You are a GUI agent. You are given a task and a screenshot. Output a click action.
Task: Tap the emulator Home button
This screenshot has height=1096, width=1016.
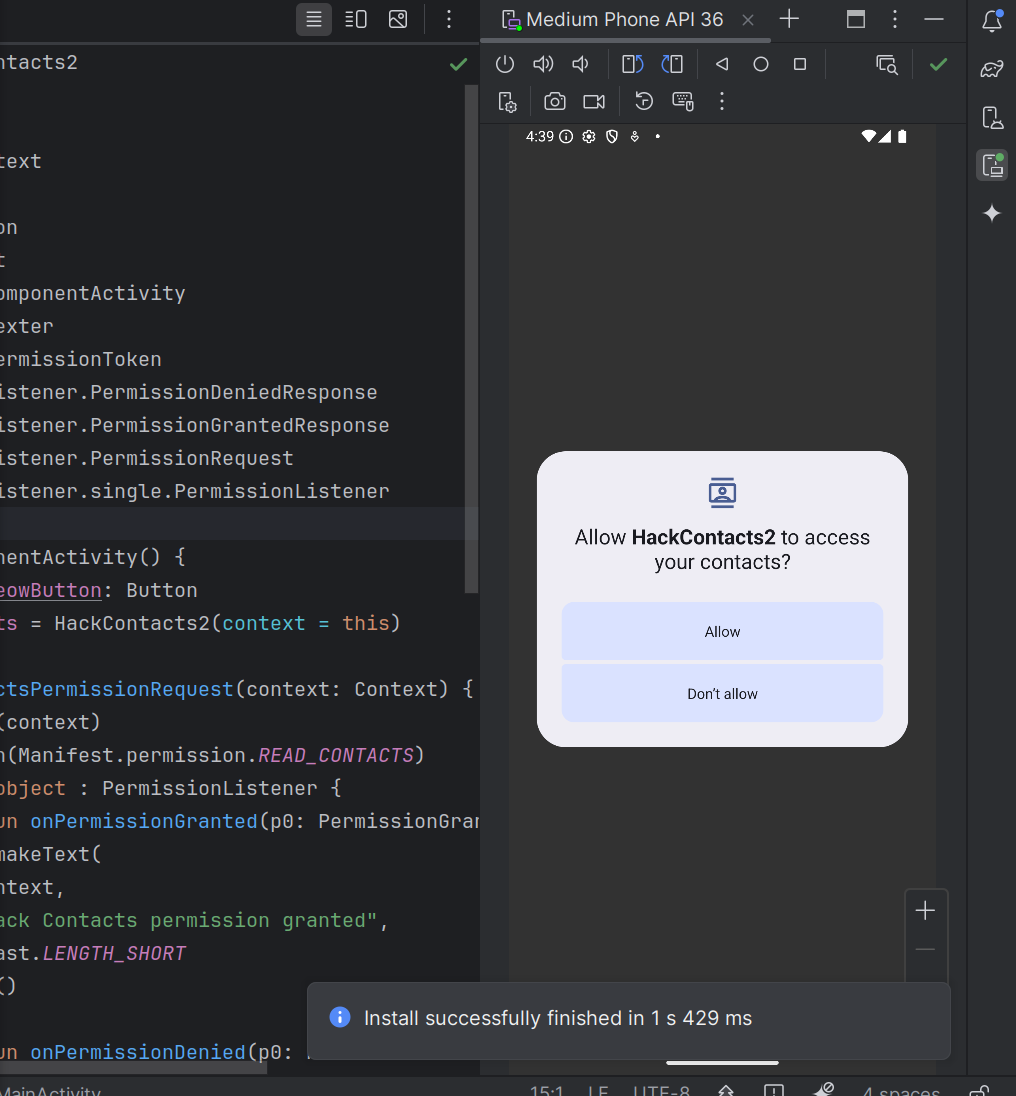pyautogui.click(x=761, y=64)
